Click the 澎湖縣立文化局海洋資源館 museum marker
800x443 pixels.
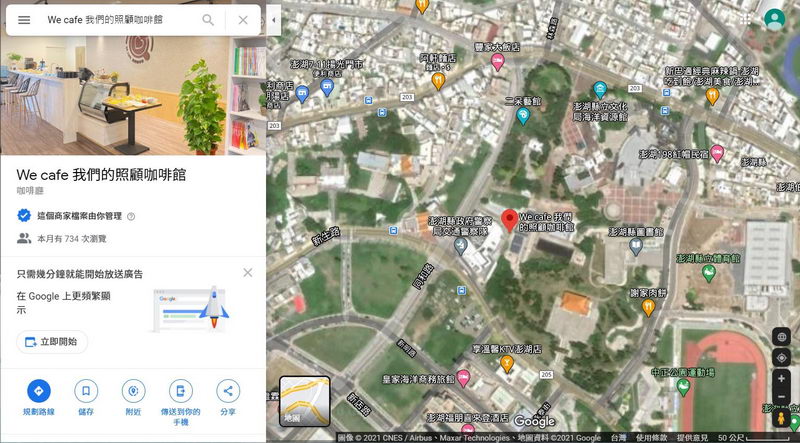[600, 90]
